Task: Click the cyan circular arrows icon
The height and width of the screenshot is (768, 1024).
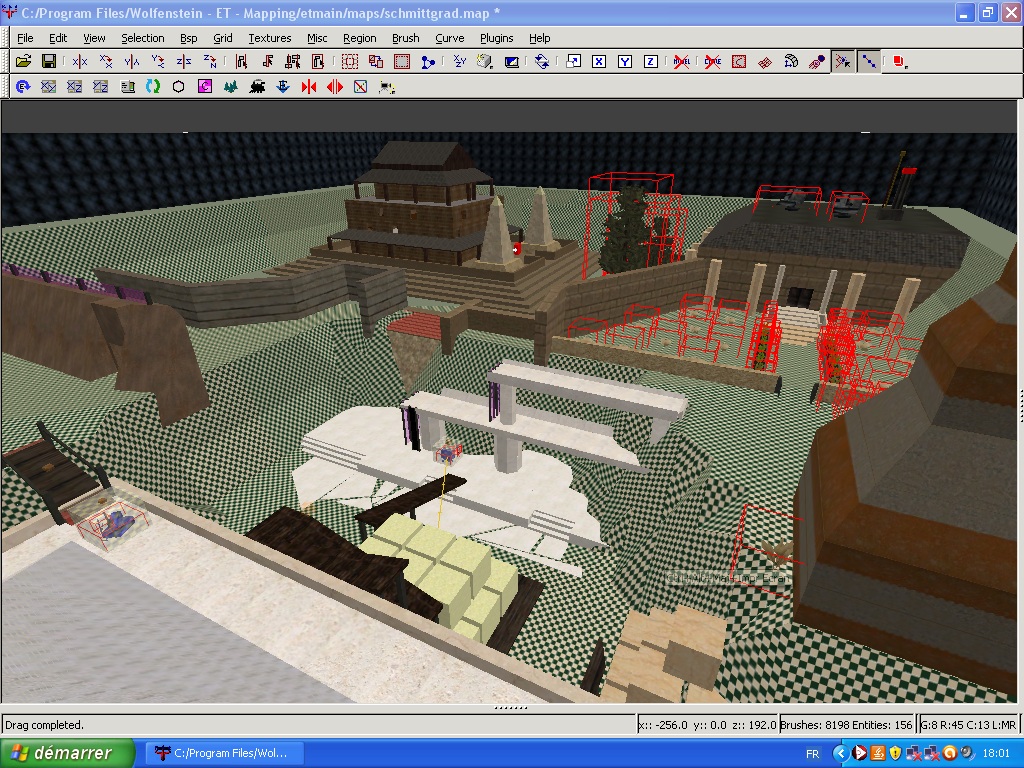Action: 153,86
